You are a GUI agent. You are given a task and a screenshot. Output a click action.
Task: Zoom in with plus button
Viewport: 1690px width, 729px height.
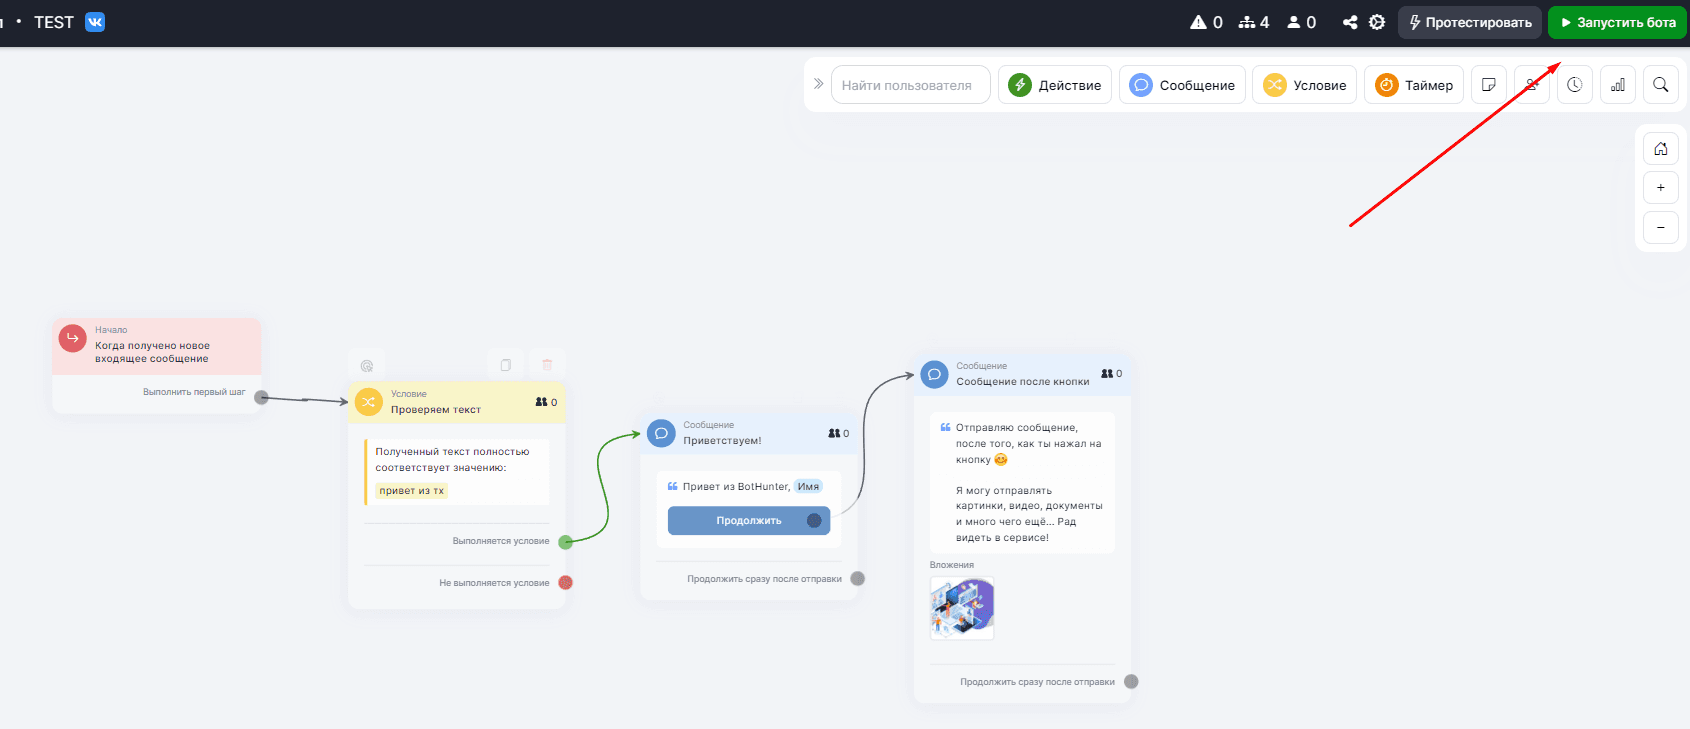click(1660, 188)
